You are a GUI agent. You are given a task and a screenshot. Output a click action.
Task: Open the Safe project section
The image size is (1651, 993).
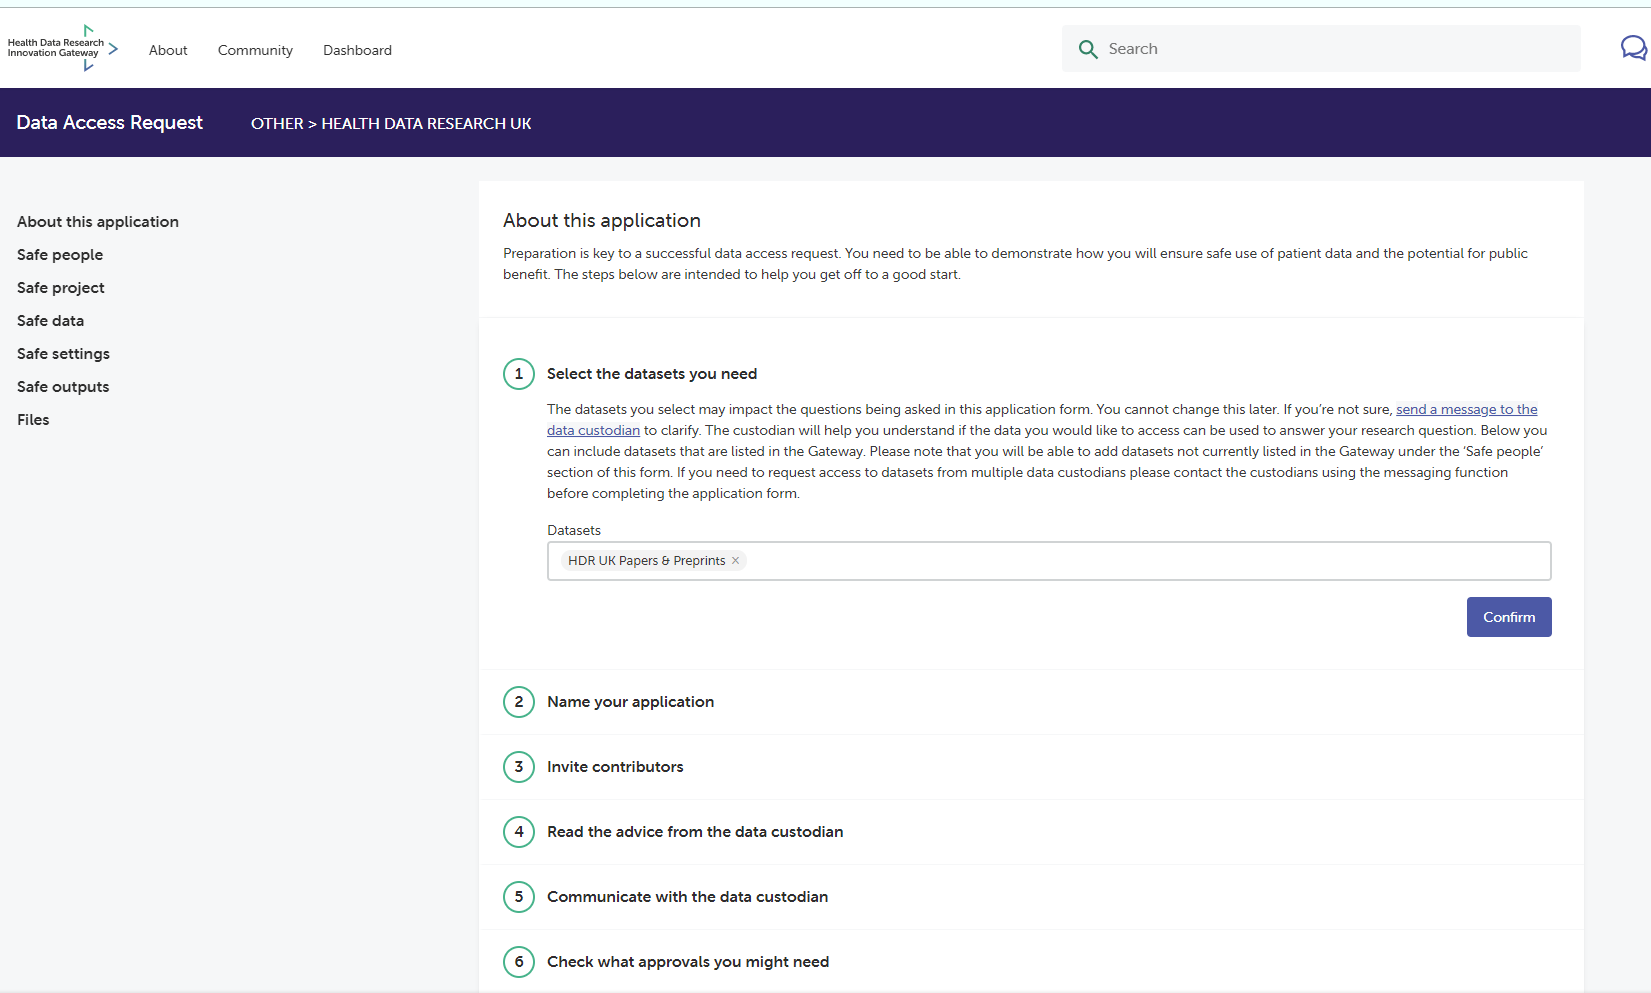pyautogui.click(x=61, y=288)
